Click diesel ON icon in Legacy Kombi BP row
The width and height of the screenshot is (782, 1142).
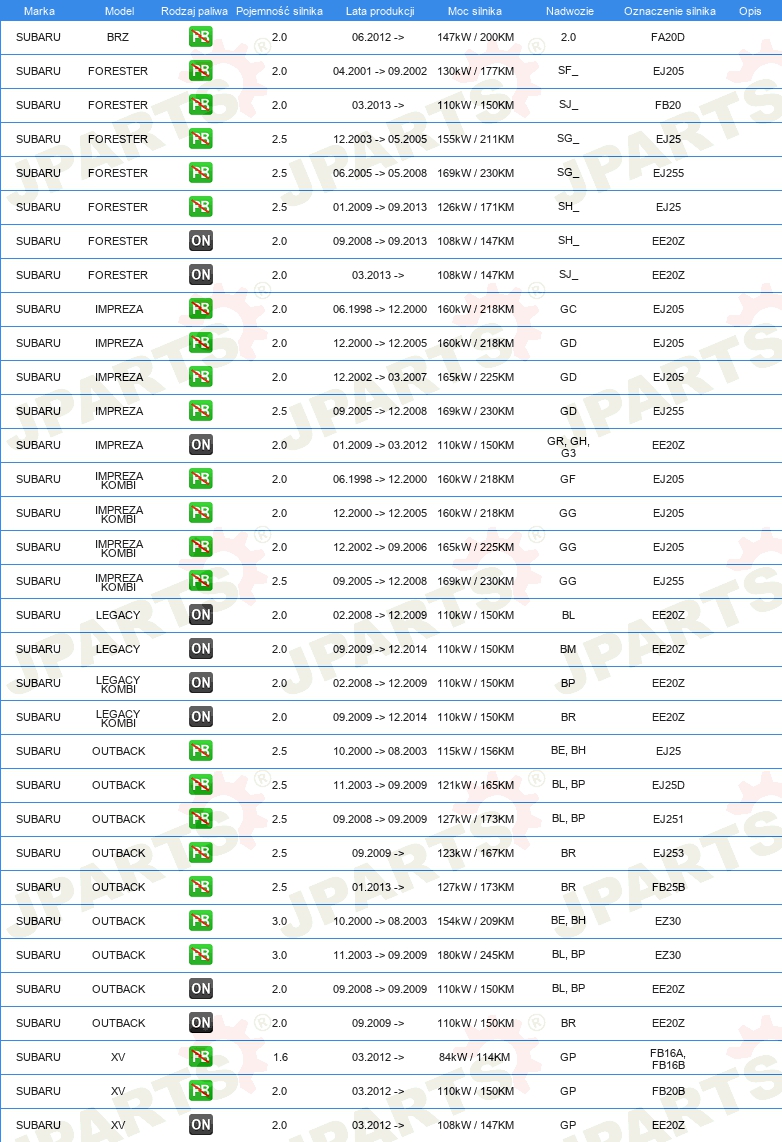(x=200, y=682)
